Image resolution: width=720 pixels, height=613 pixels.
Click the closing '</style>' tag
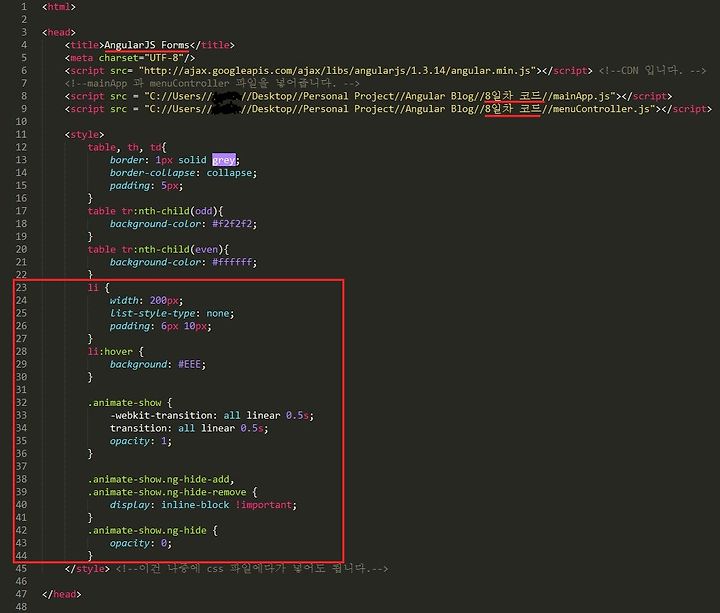click(87, 568)
